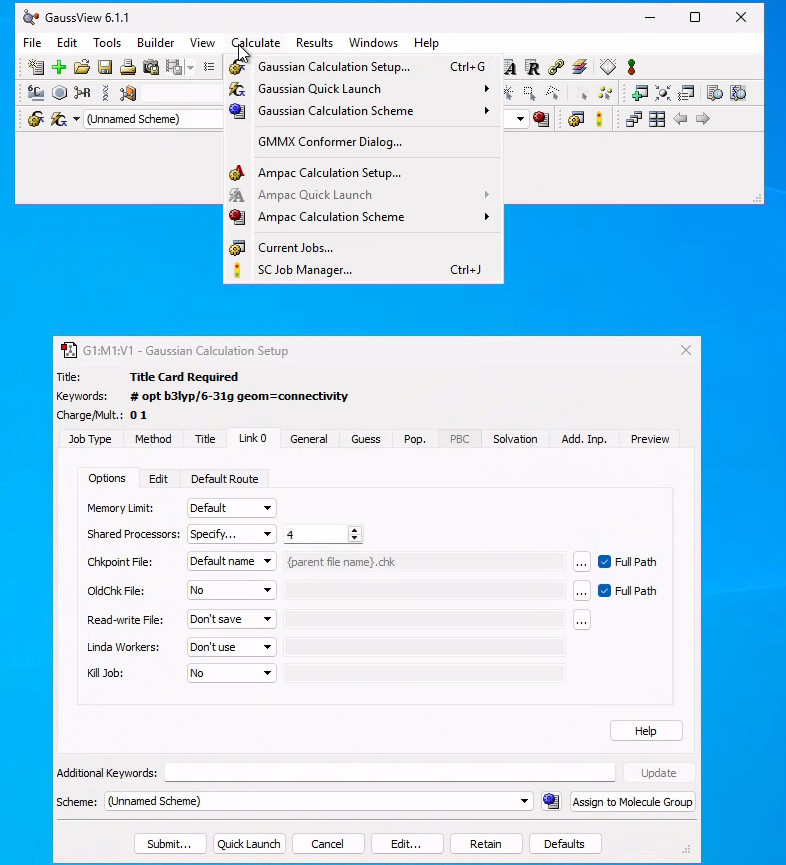Click the rubber-band rectangle selection tool
The image size is (786, 865).
[x=530, y=93]
